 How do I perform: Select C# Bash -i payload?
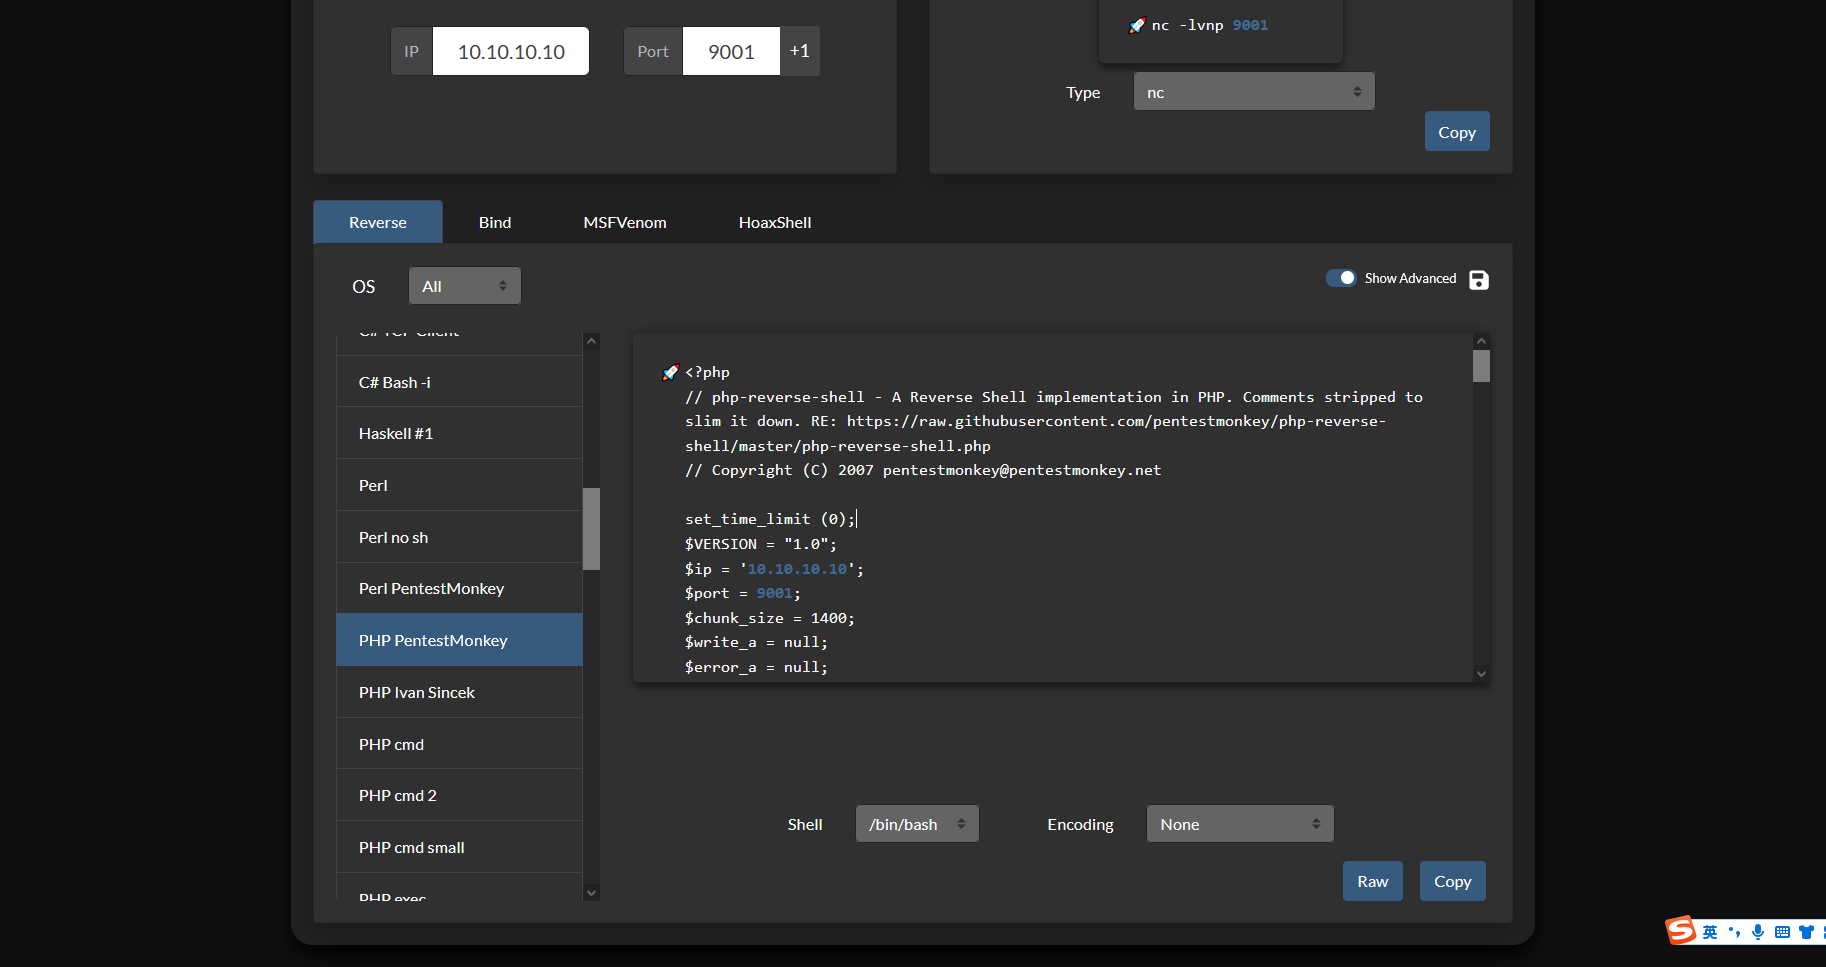pos(459,382)
